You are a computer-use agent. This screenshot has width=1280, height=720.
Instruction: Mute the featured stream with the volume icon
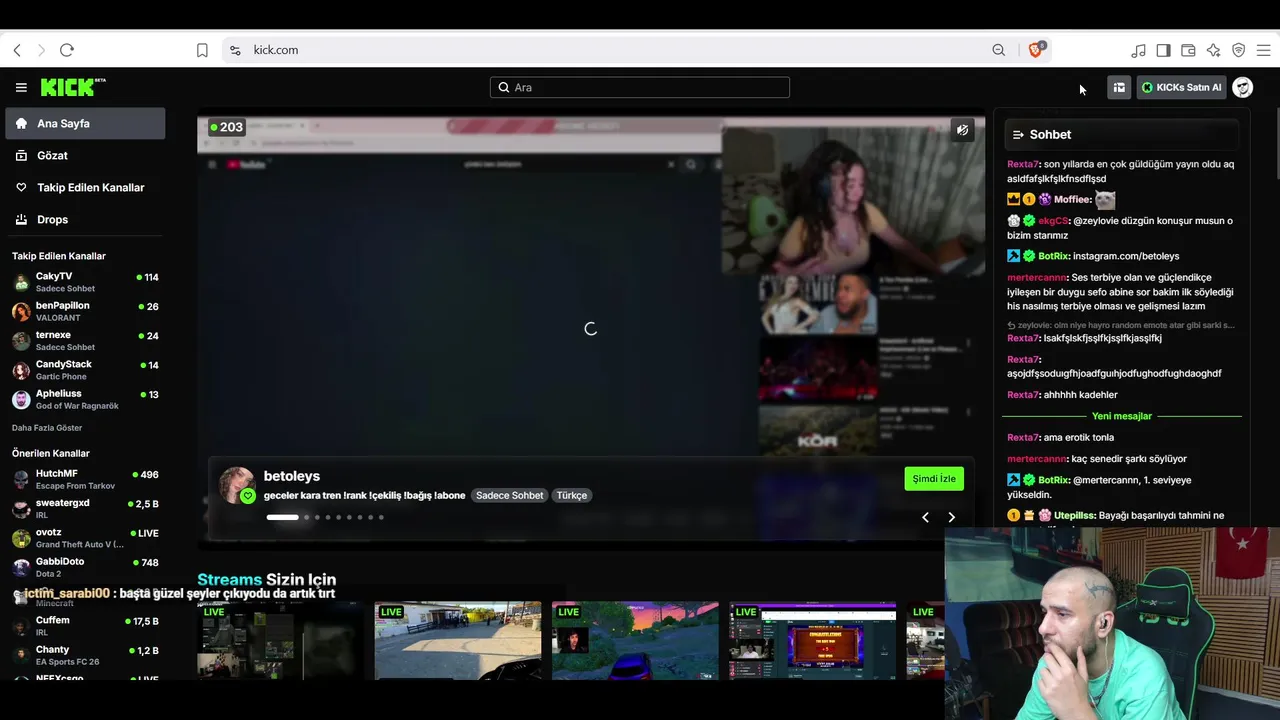962,130
